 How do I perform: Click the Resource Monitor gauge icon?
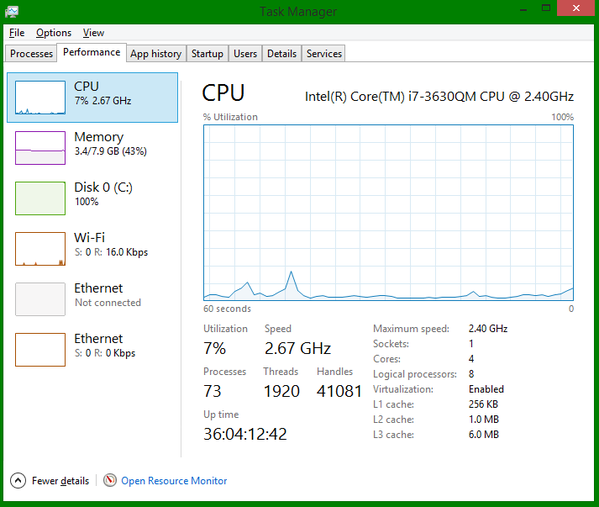coord(110,480)
